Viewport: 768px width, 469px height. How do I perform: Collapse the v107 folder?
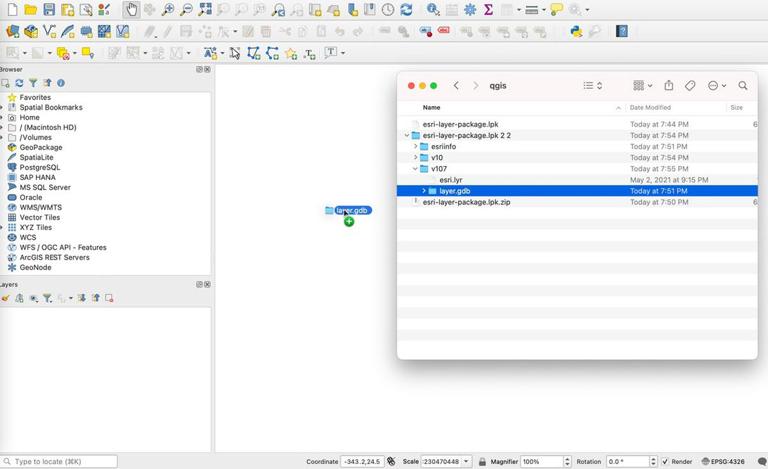coord(415,169)
